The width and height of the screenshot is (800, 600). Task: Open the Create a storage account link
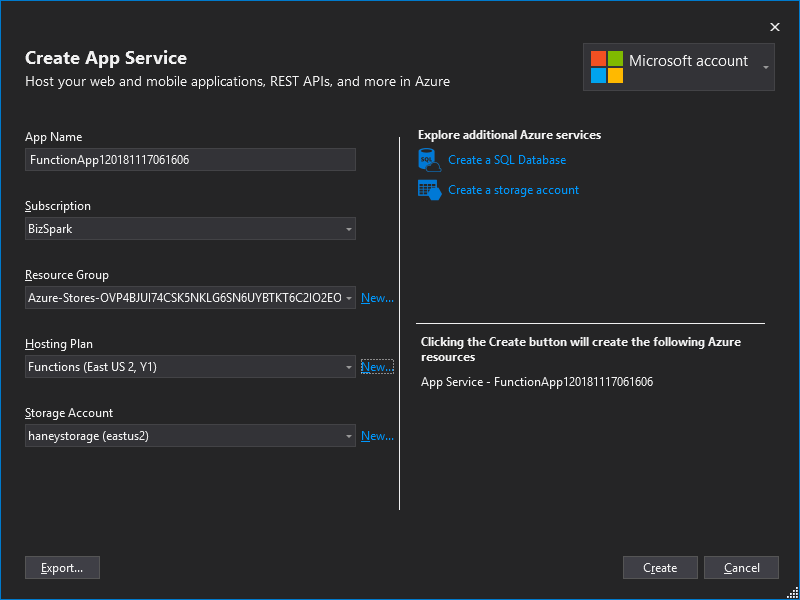pos(513,190)
